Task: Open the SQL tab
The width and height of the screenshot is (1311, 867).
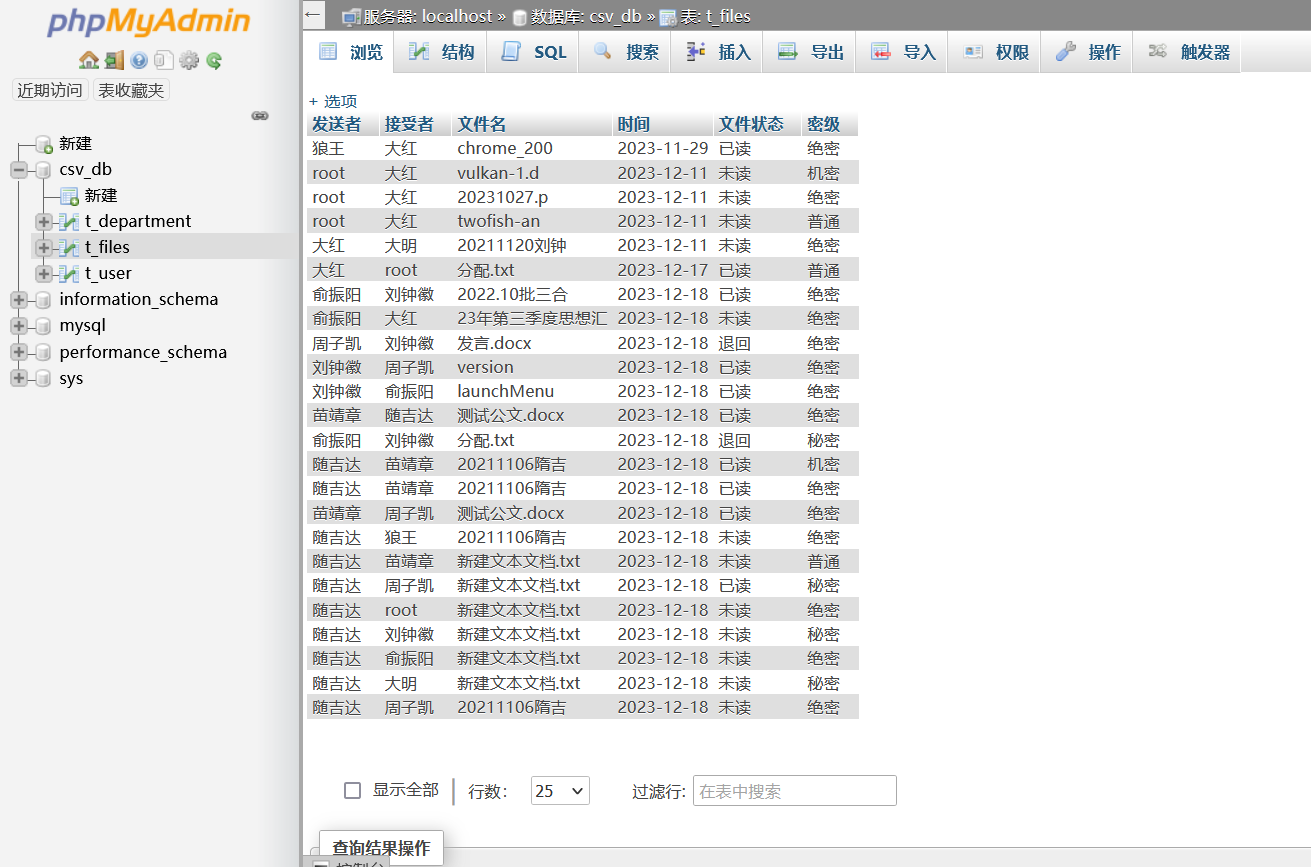Action: (534, 52)
